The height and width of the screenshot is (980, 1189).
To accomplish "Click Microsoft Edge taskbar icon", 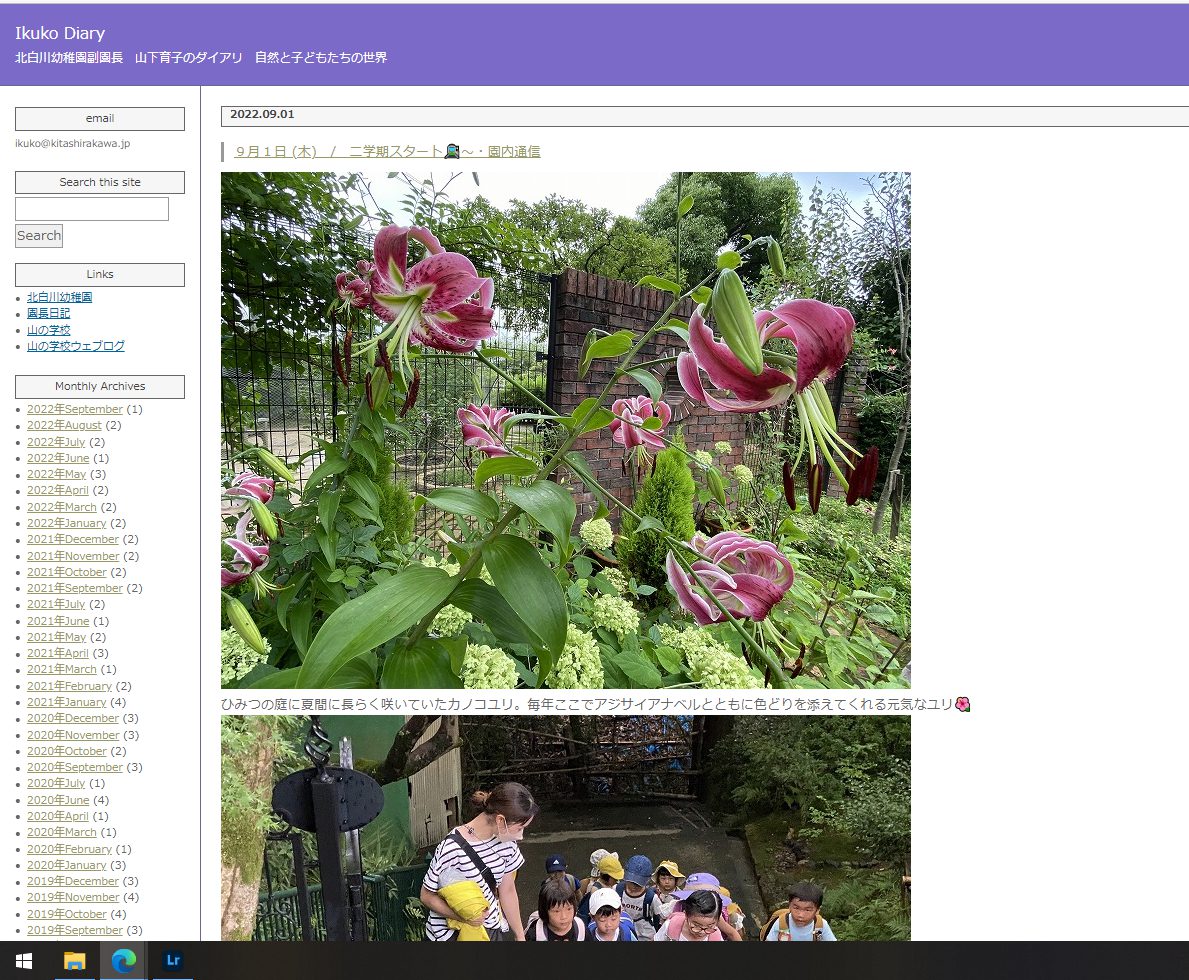I will point(124,961).
